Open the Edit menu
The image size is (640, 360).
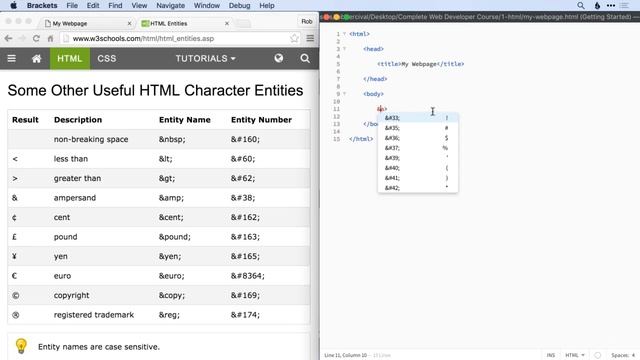[x=93, y=5]
